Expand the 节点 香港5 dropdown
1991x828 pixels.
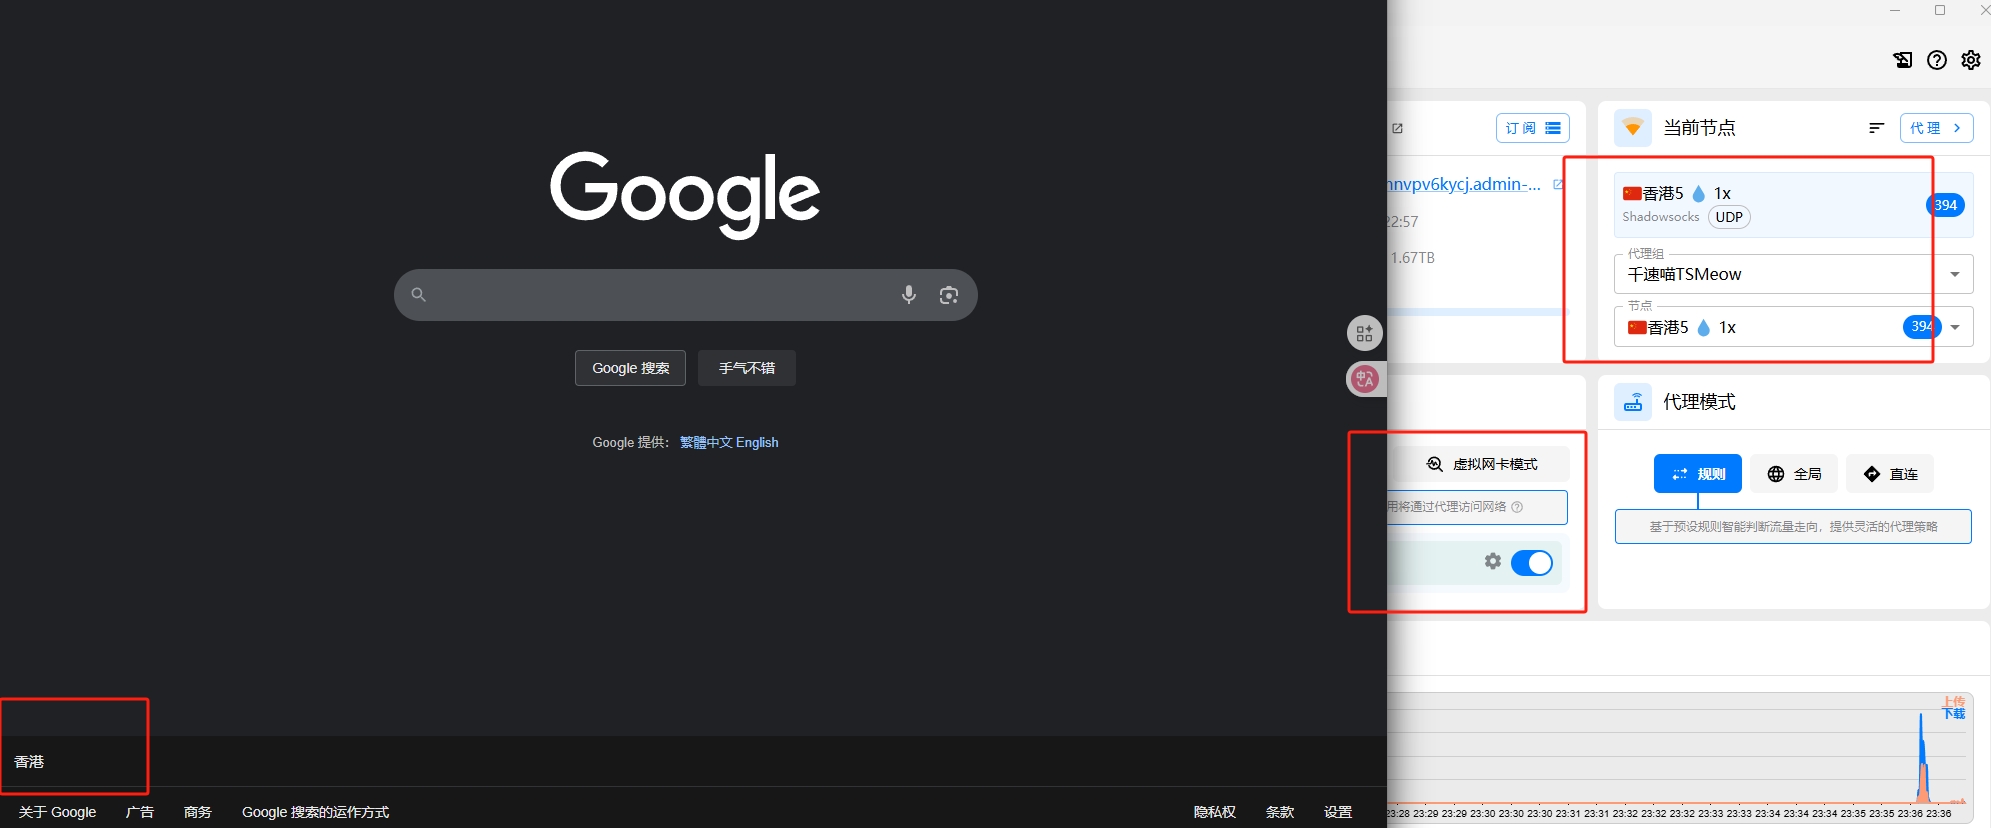1793,327
